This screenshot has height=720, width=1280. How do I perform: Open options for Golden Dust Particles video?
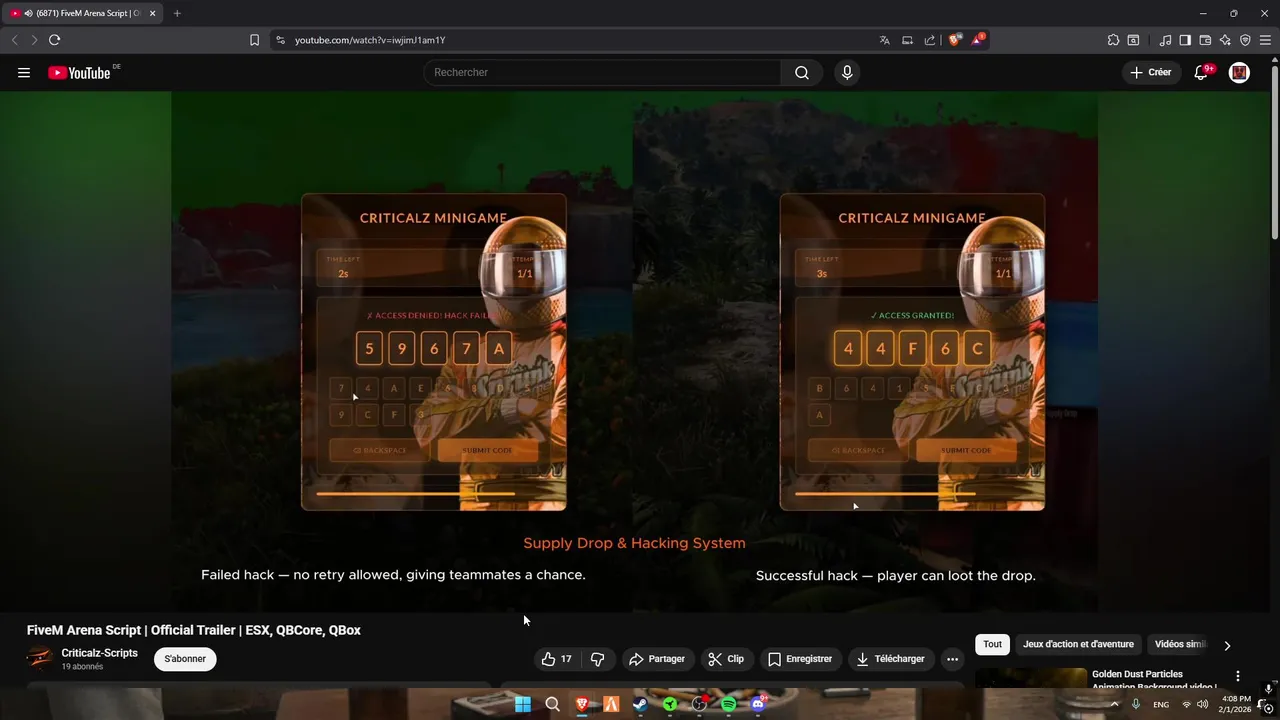point(1238,676)
